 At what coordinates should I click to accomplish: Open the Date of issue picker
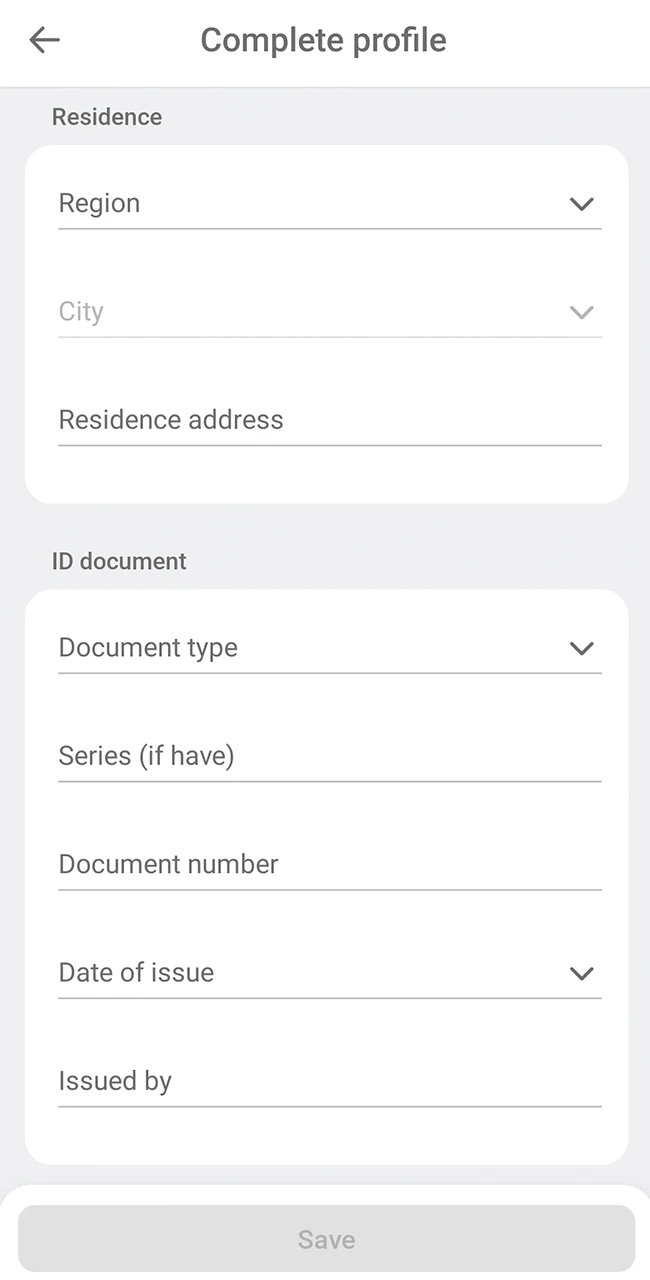pos(325,973)
